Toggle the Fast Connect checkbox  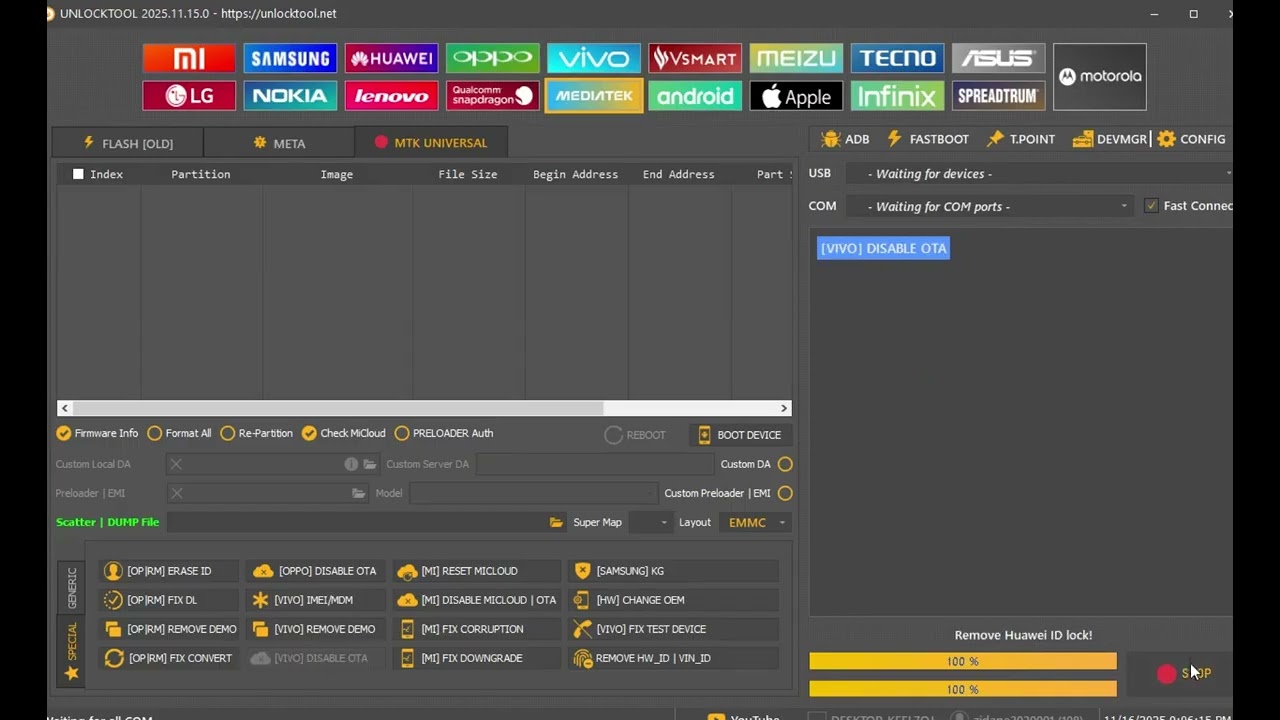1151,206
